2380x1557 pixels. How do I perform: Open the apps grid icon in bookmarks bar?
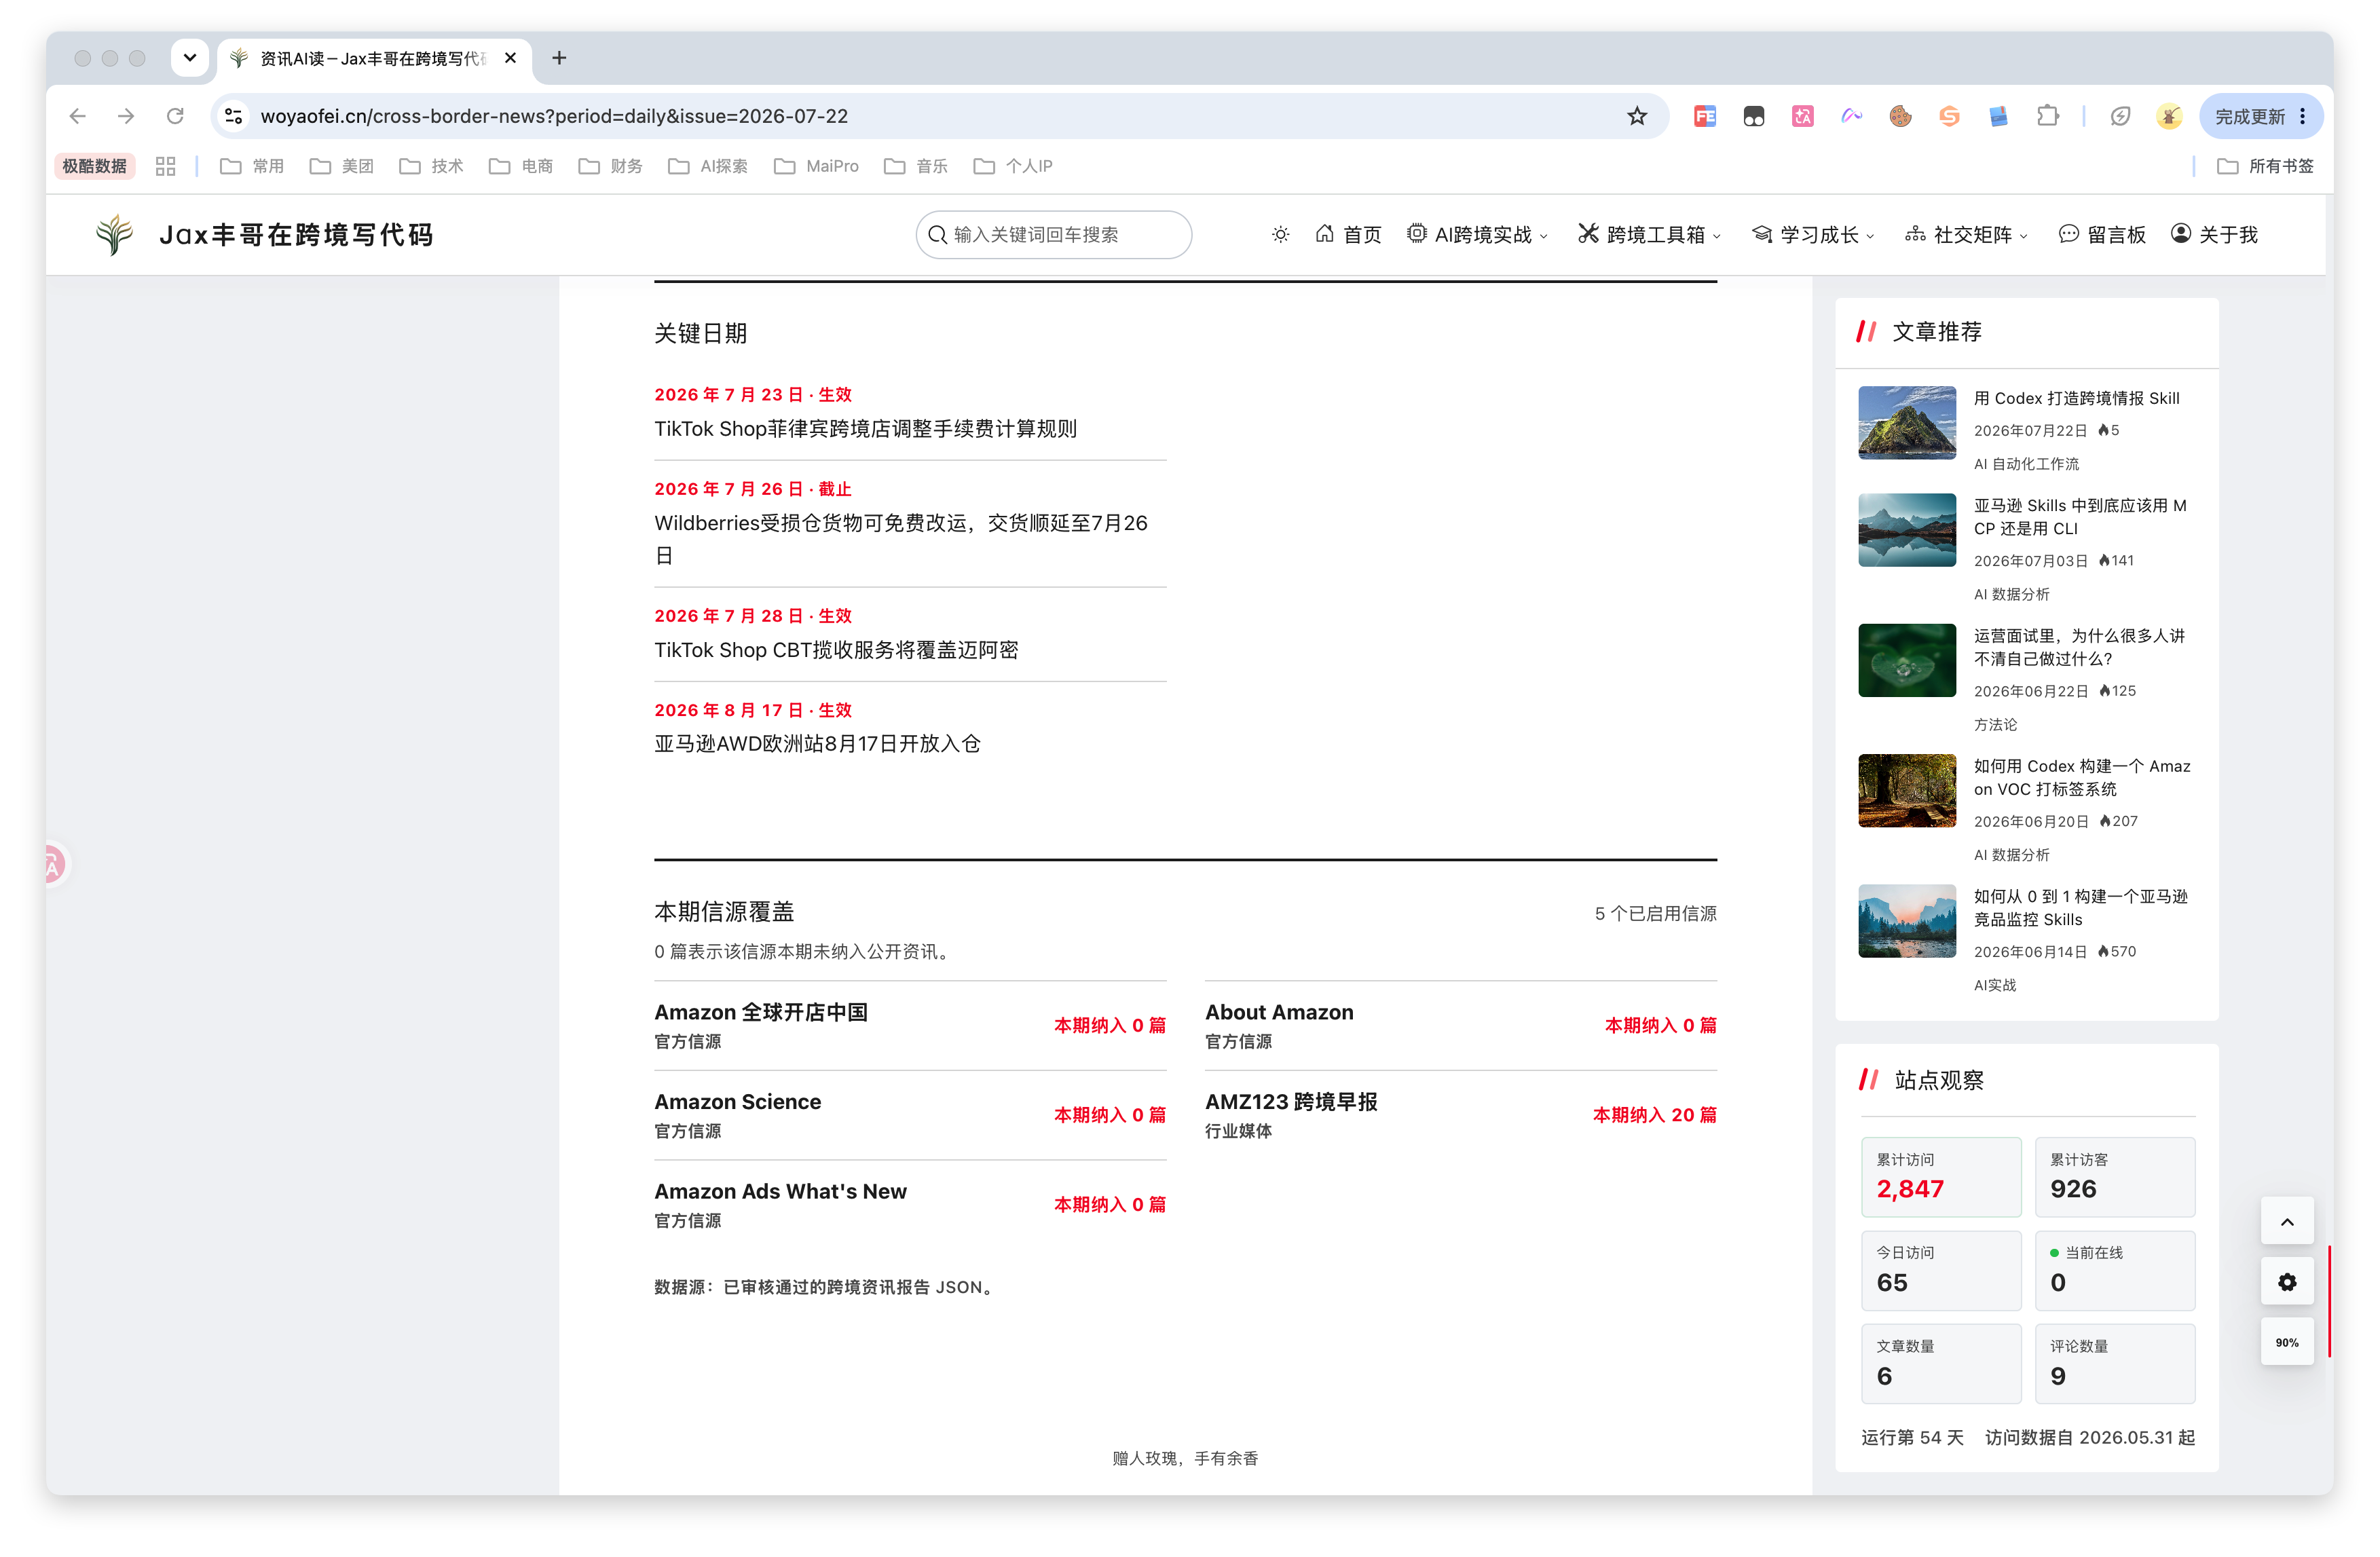click(165, 166)
